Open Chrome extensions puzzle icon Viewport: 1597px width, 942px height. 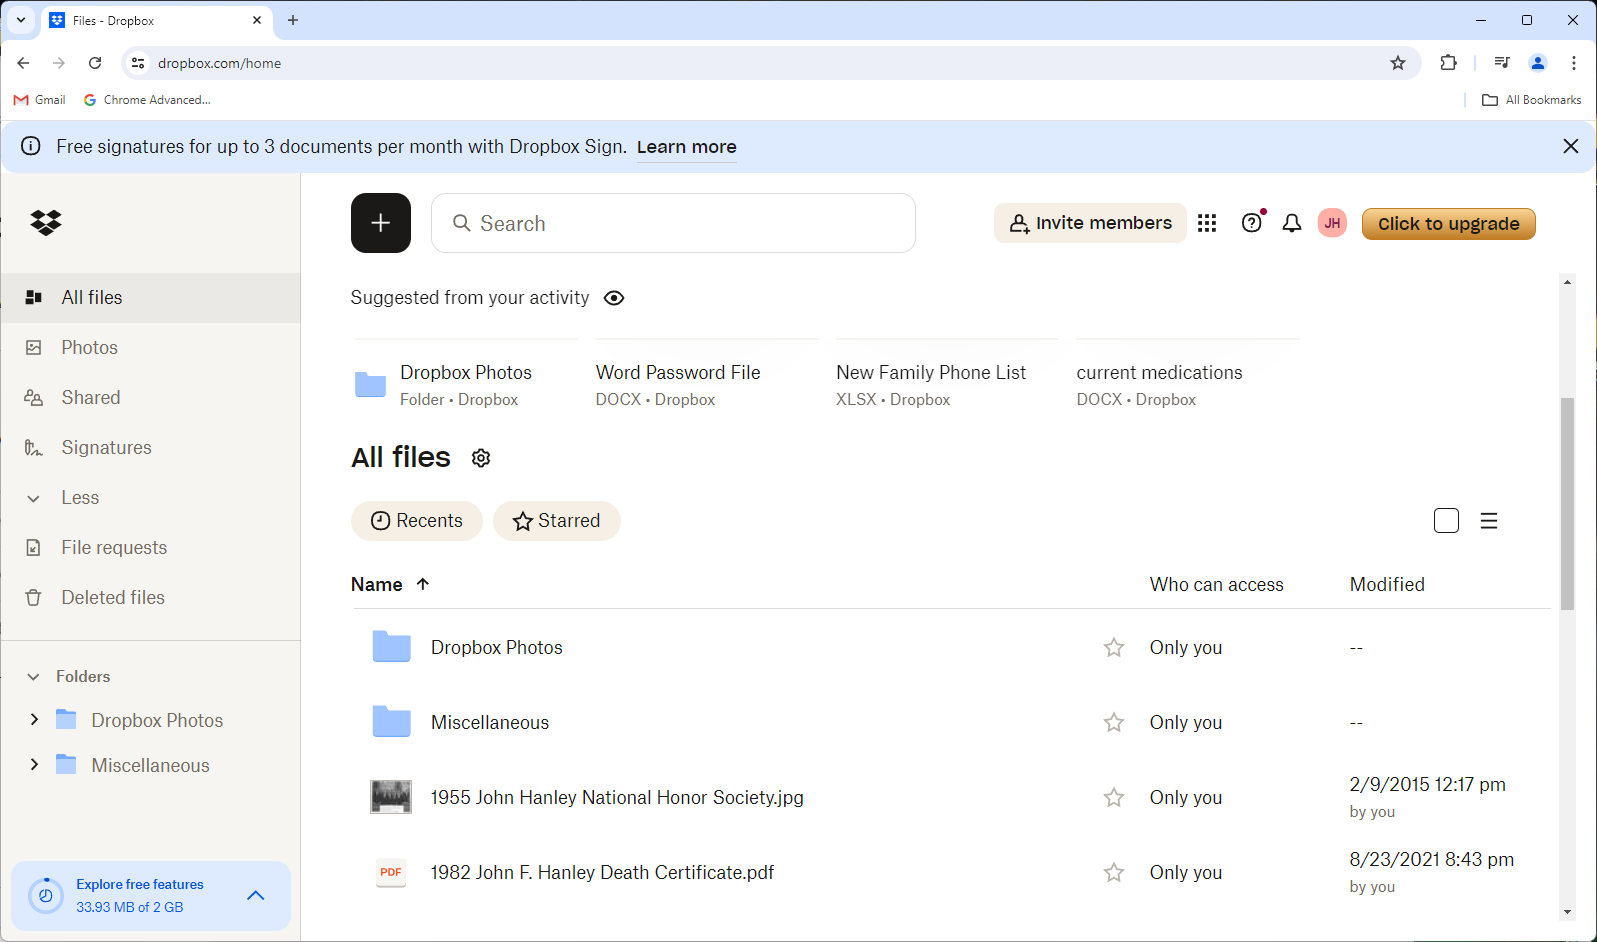(x=1448, y=63)
